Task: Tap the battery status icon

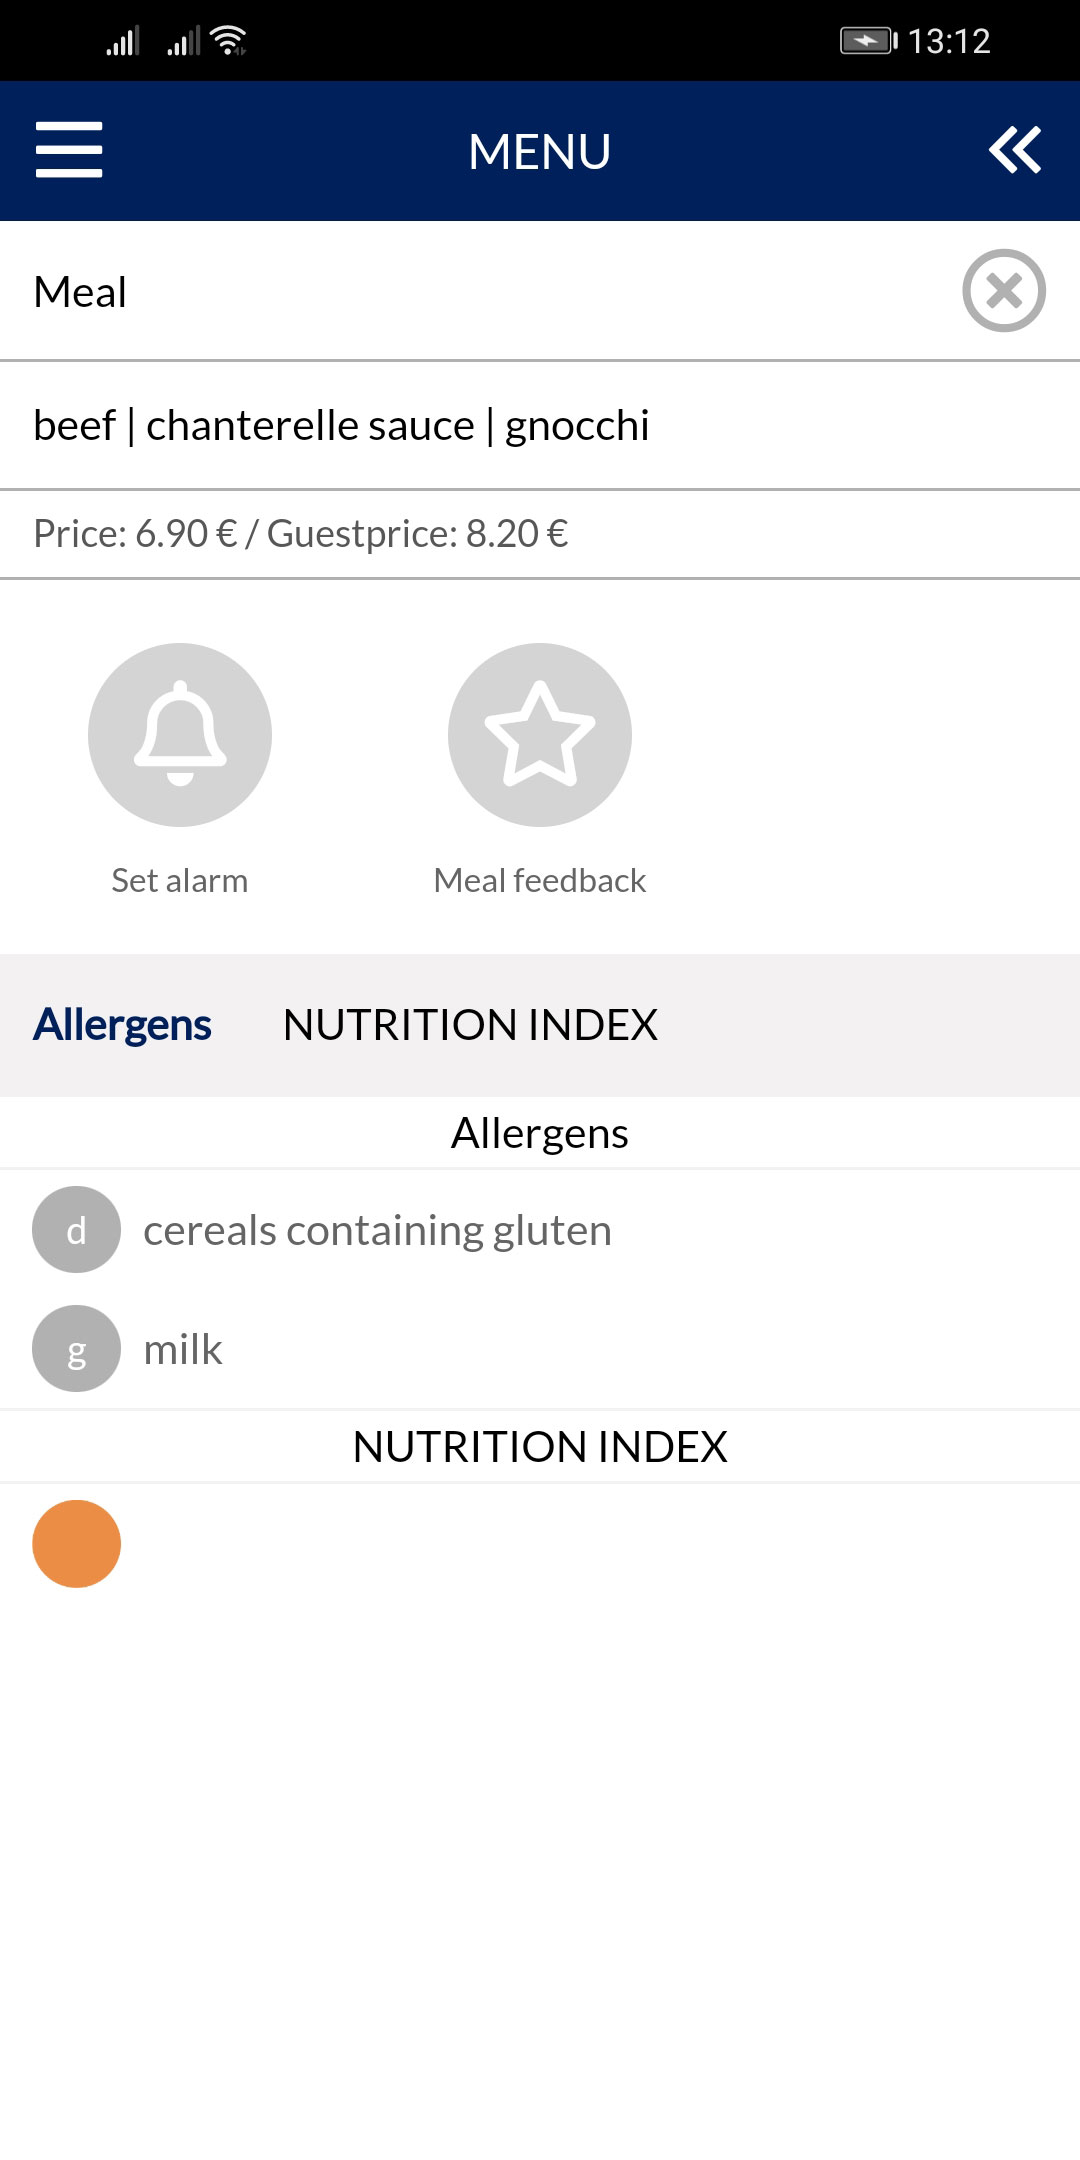Action: point(867,41)
